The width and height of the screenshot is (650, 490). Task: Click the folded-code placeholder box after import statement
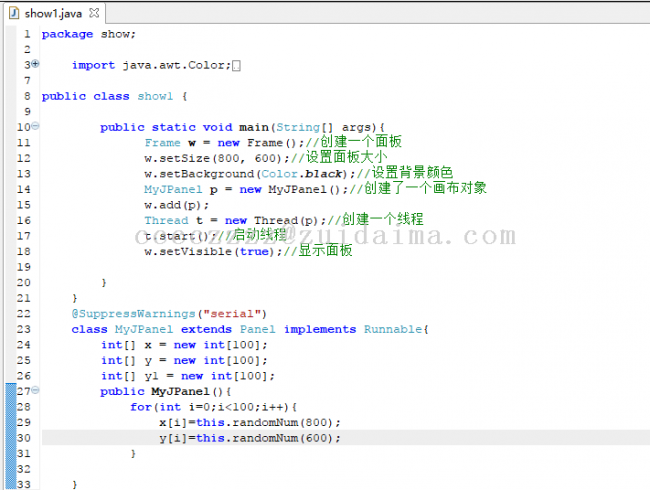point(236,66)
